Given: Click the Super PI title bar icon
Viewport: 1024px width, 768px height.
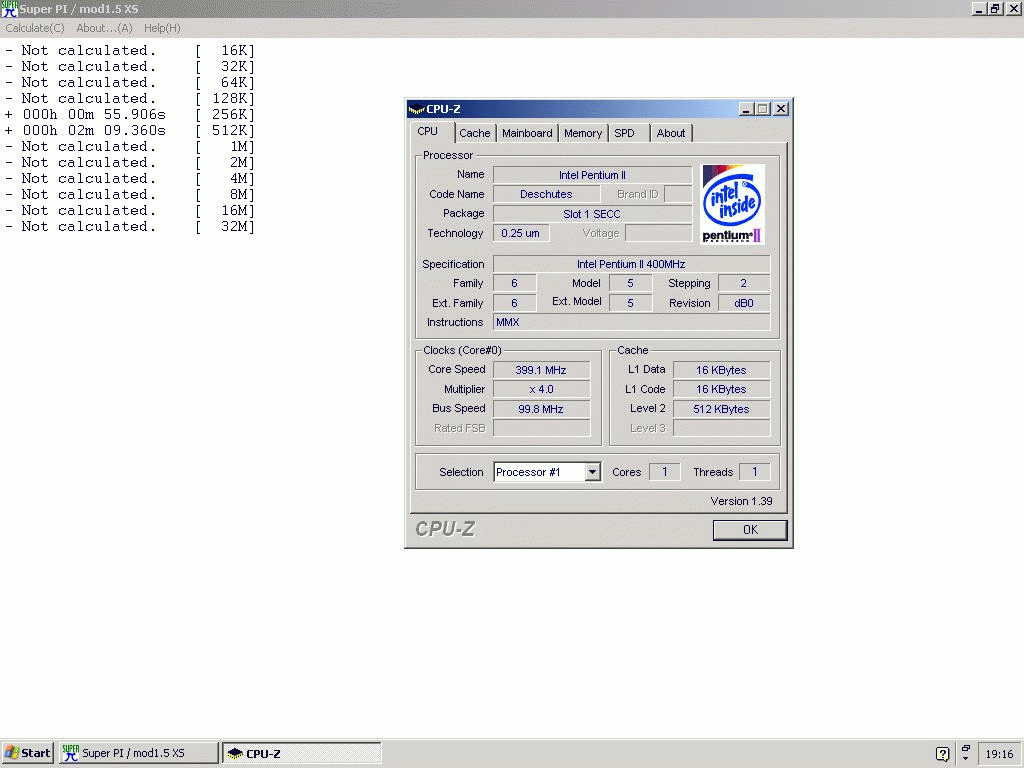Looking at the screenshot, I should pyautogui.click(x=9, y=9).
